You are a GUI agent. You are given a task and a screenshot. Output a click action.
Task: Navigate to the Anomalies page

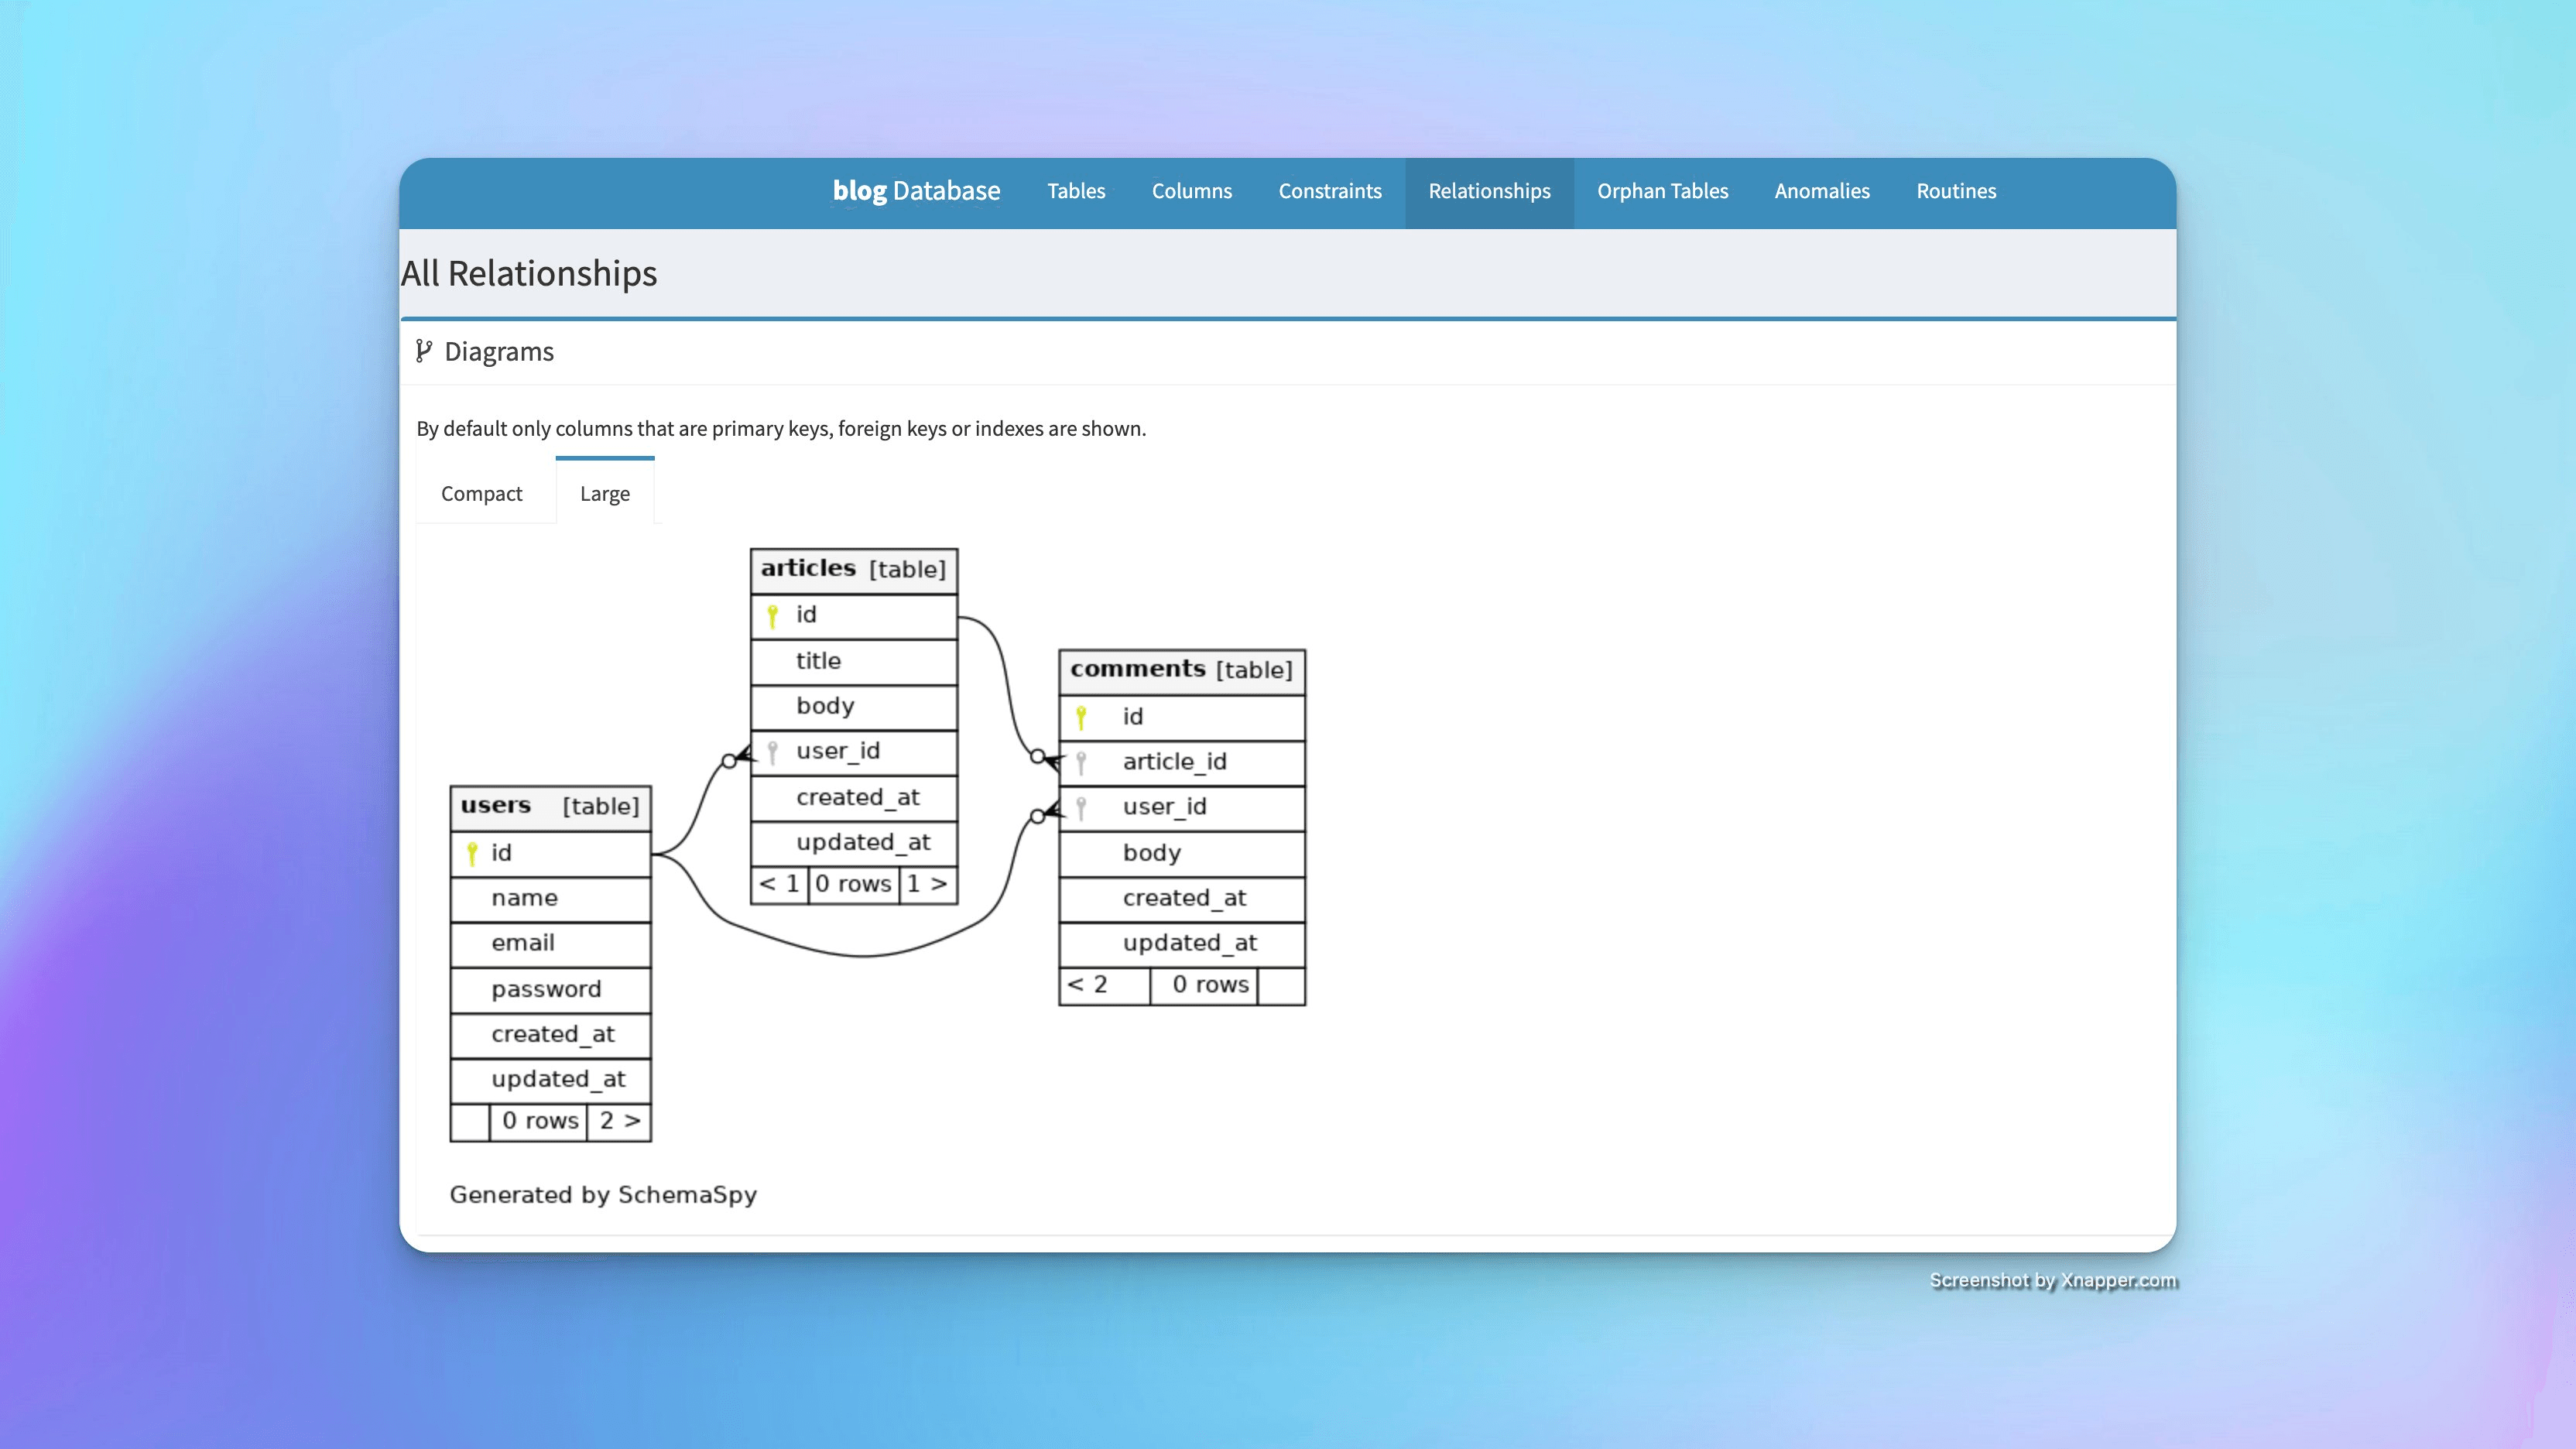(x=1821, y=191)
